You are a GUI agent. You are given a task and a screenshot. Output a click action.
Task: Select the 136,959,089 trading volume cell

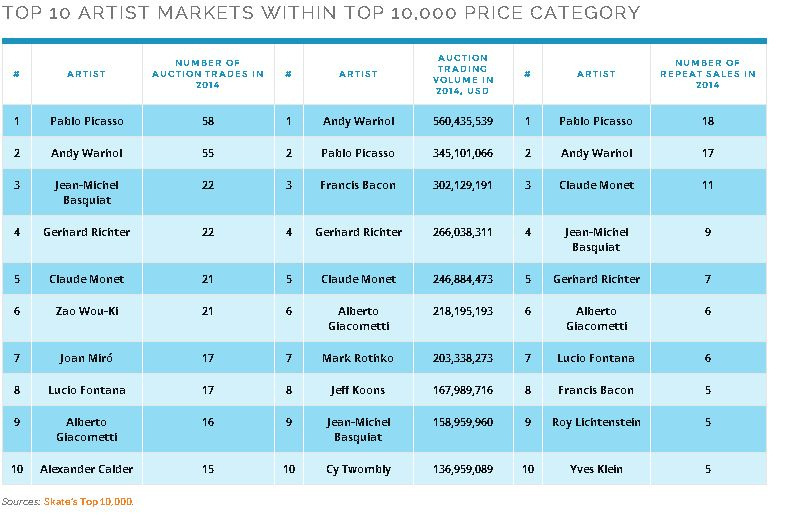[x=464, y=469]
